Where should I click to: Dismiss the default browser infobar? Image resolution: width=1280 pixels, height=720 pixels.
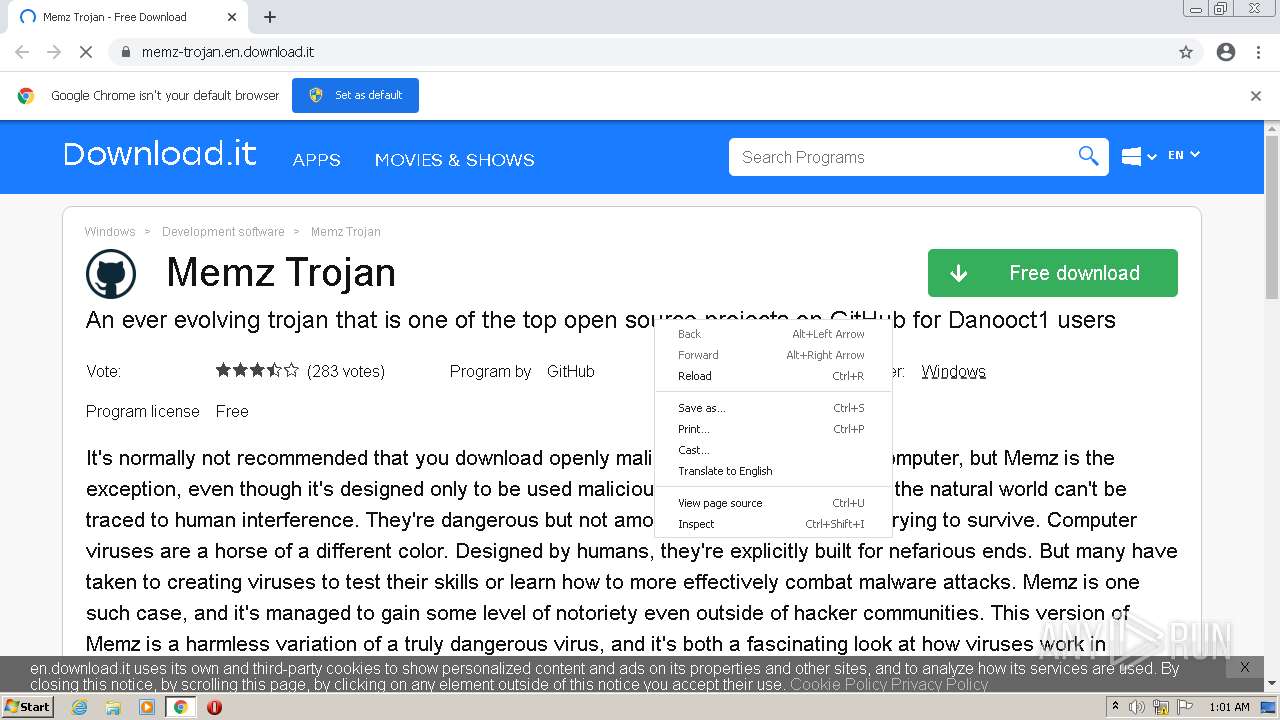tap(1256, 96)
